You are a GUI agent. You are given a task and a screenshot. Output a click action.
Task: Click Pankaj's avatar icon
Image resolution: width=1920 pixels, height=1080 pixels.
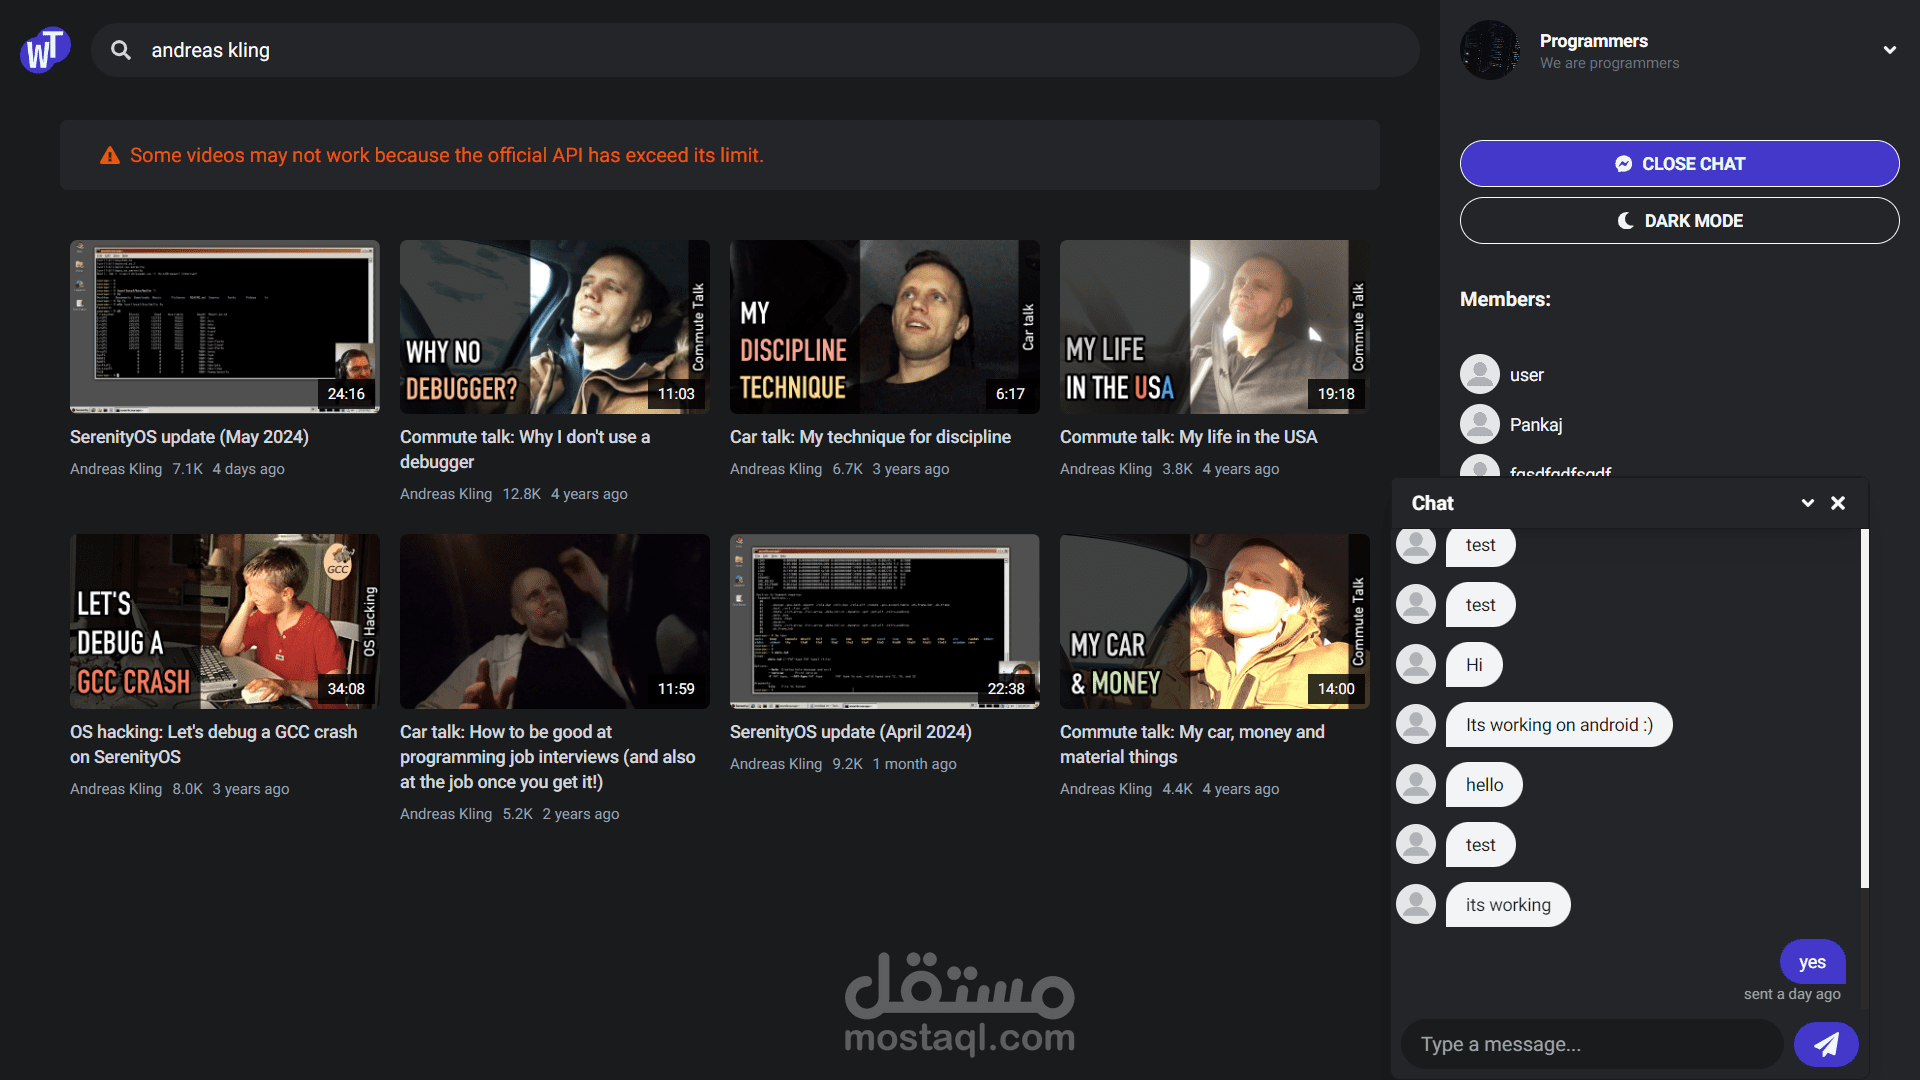point(1480,423)
